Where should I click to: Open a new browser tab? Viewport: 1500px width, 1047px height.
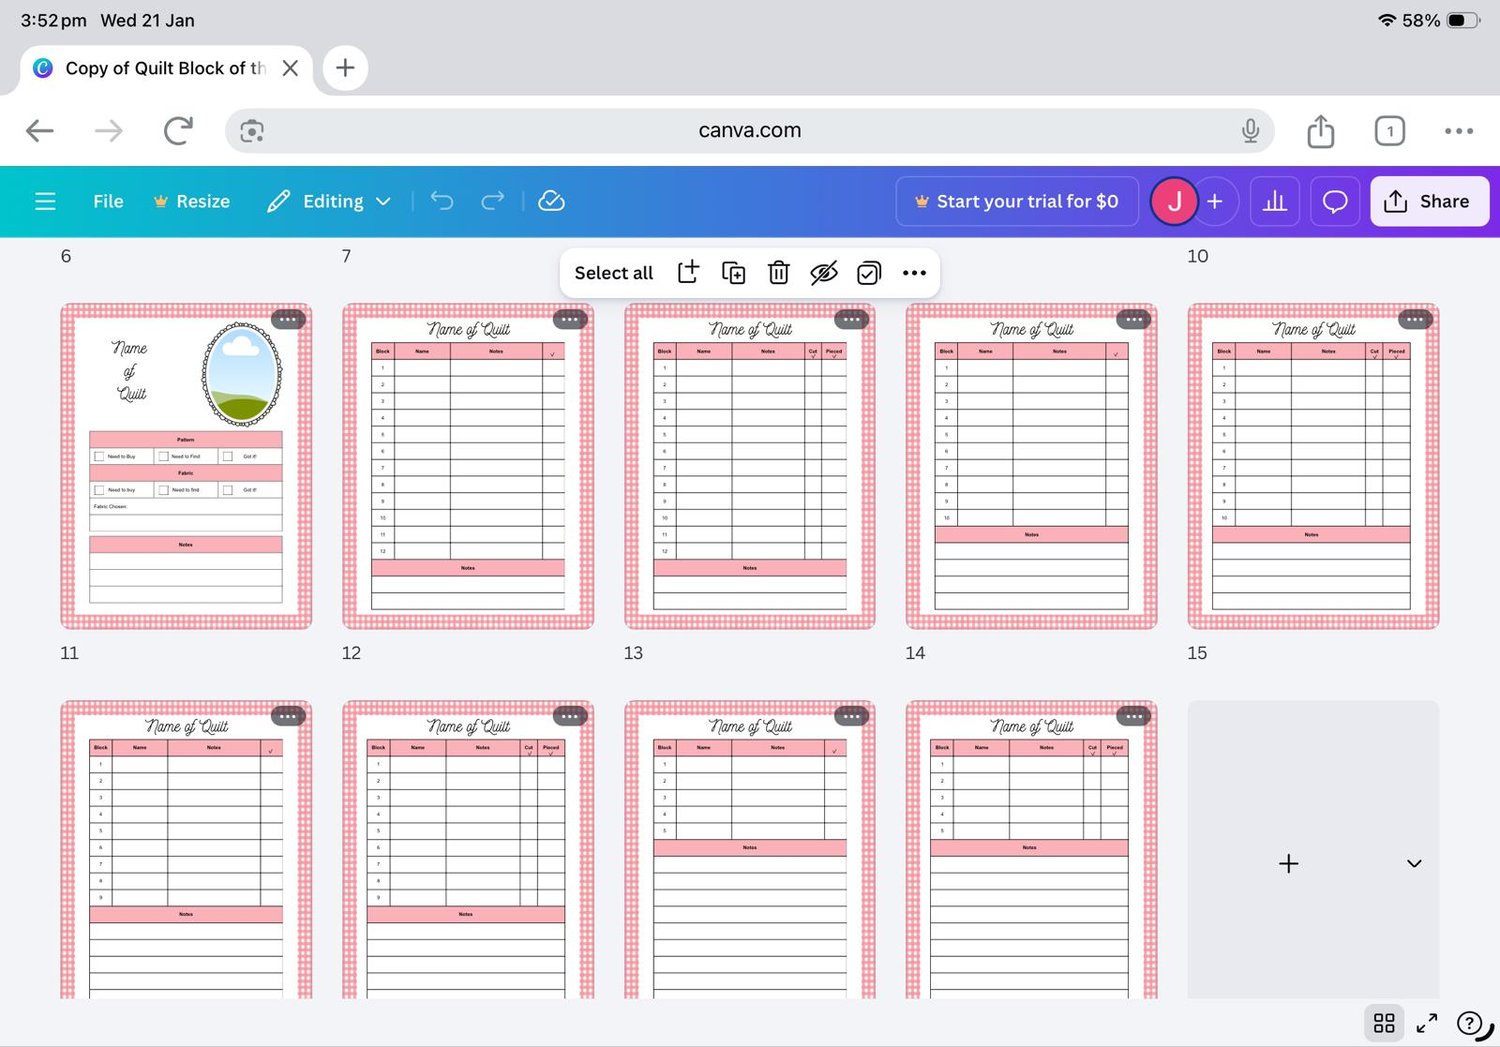(345, 68)
